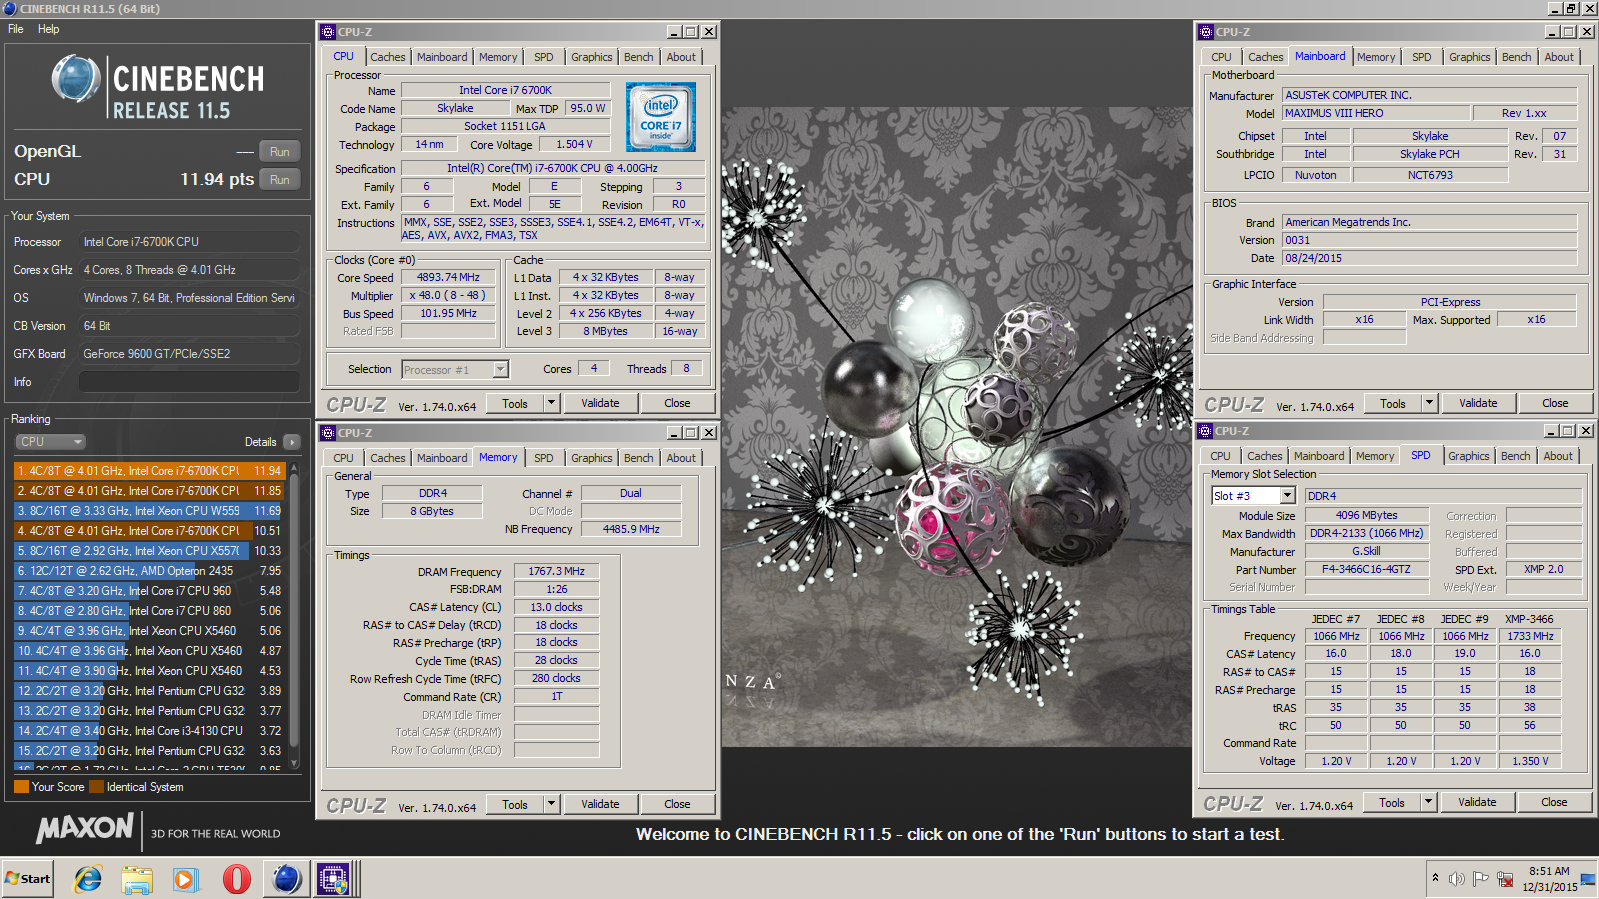Viewport: 1599px width, 899px height.
Task: Click Close button in SPD window
Action: coord(1554,802)
